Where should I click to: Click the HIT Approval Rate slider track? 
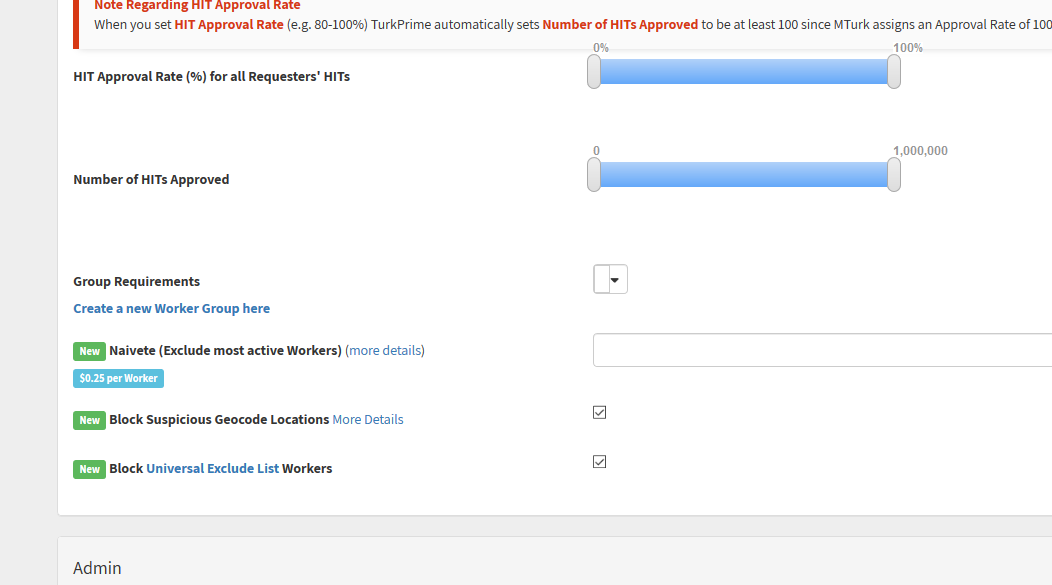pyautogui.click(x=744, y=72)
